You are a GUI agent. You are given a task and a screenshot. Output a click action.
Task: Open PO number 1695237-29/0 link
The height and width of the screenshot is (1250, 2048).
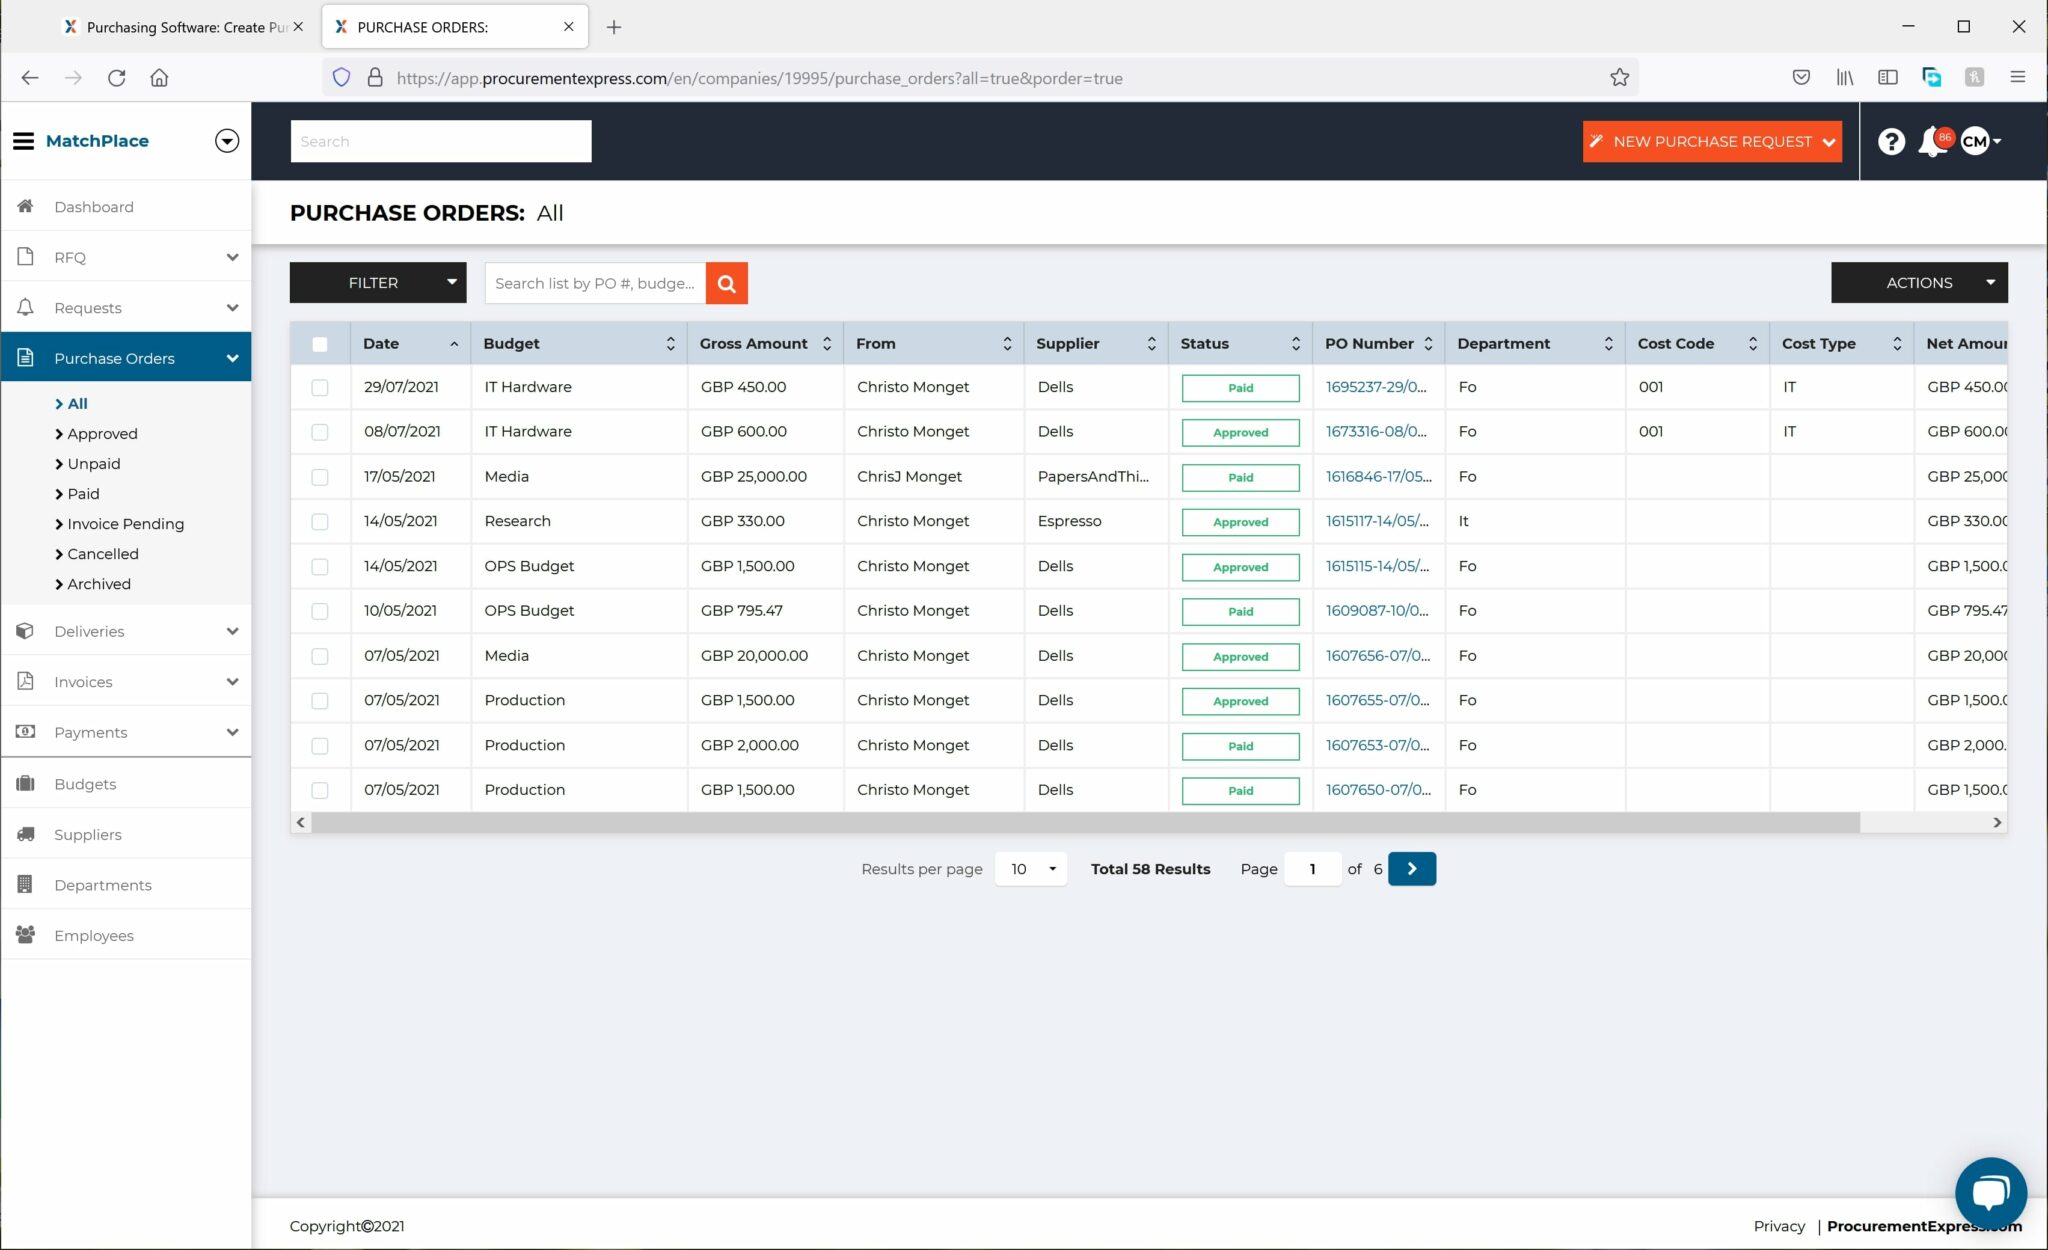(x=1377, y=387)
